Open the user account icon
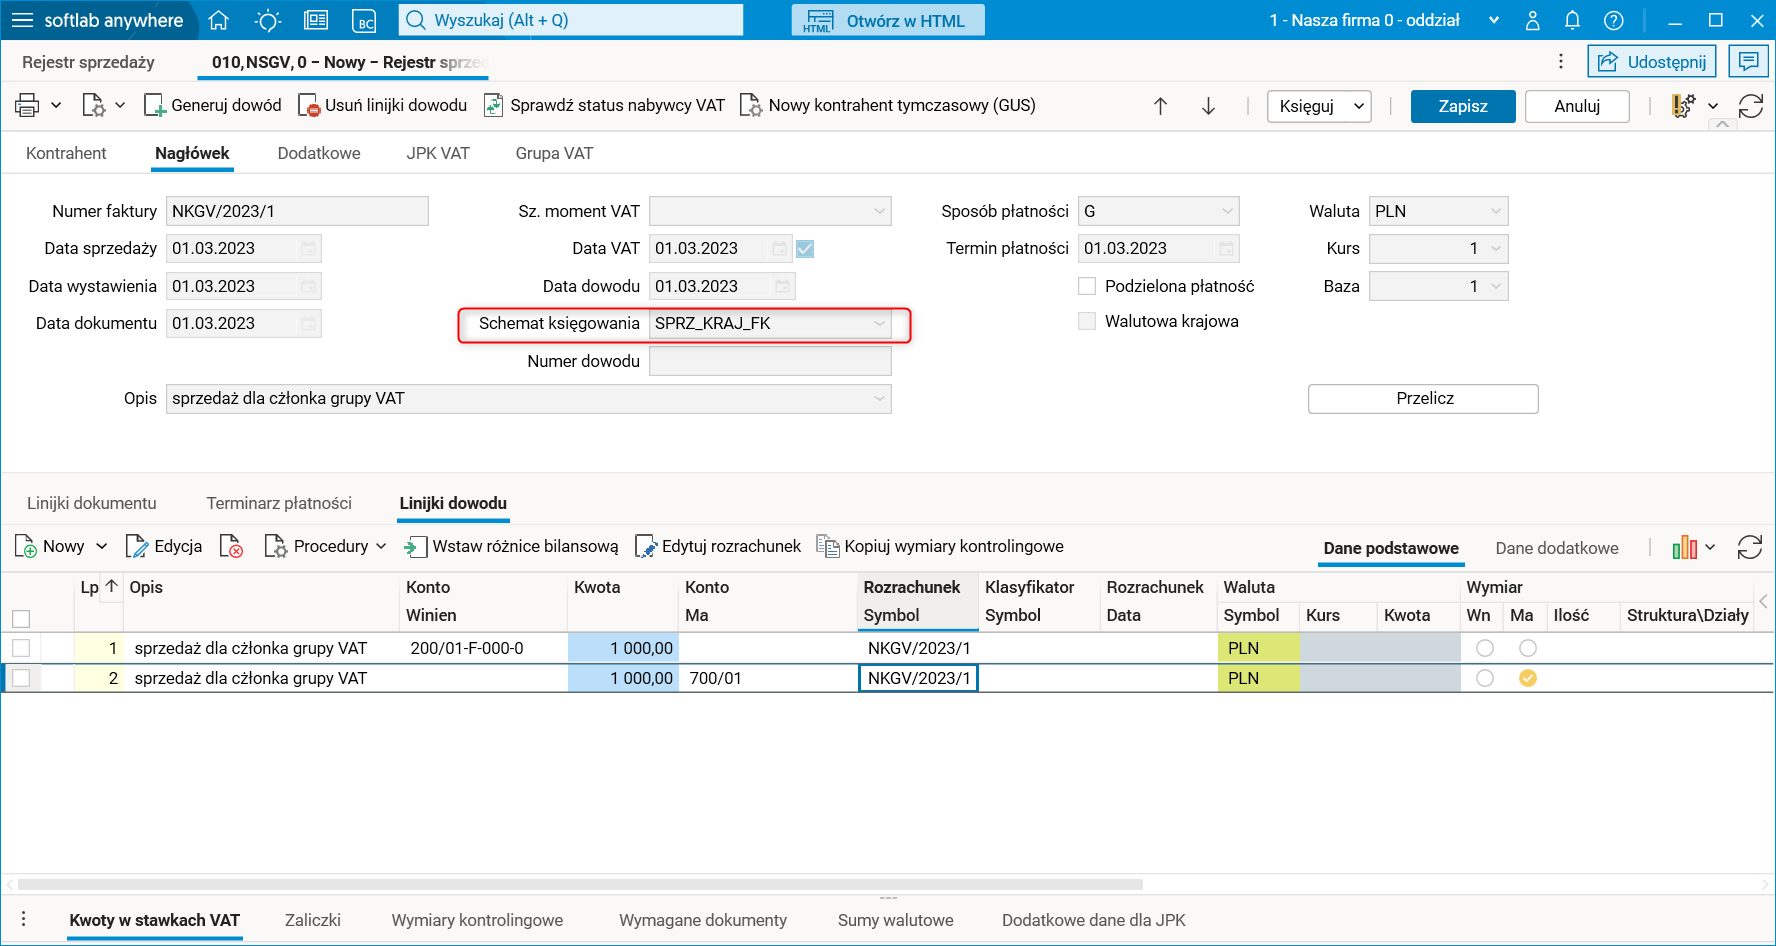1776x946 pixels. pos(1532,20)
